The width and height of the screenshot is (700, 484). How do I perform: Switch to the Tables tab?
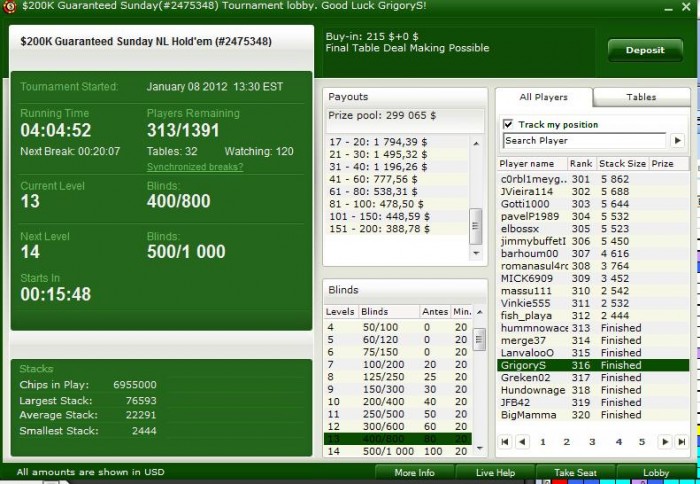(641, 97)
